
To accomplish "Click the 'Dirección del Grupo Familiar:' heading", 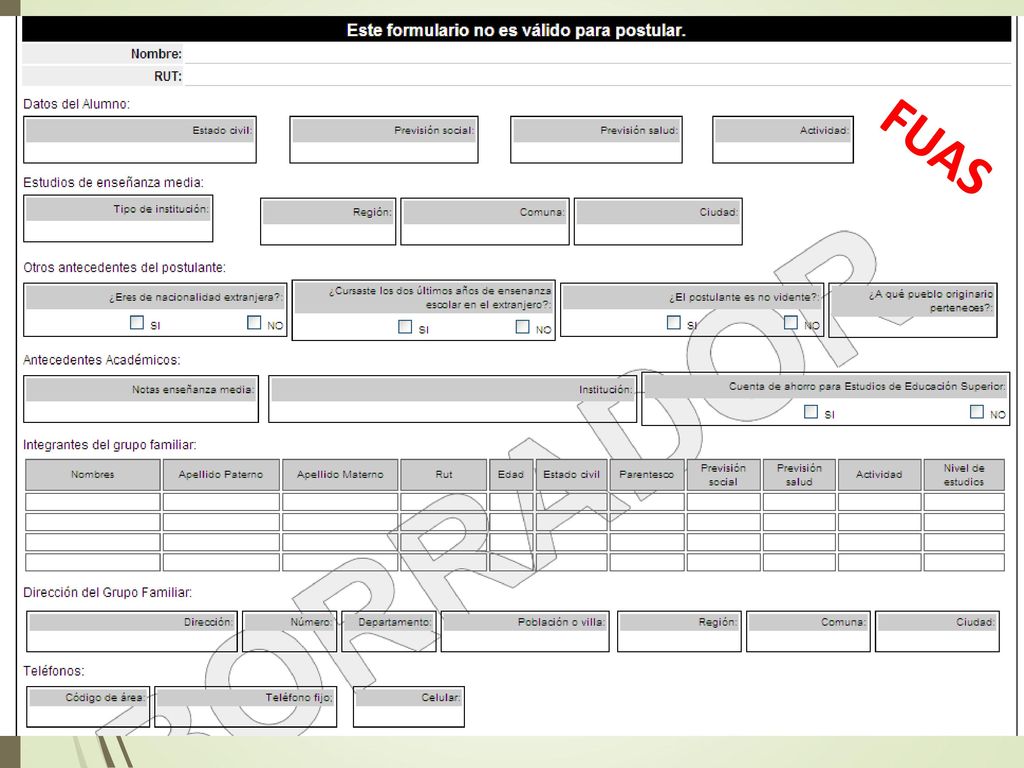I will coord(108,592).
